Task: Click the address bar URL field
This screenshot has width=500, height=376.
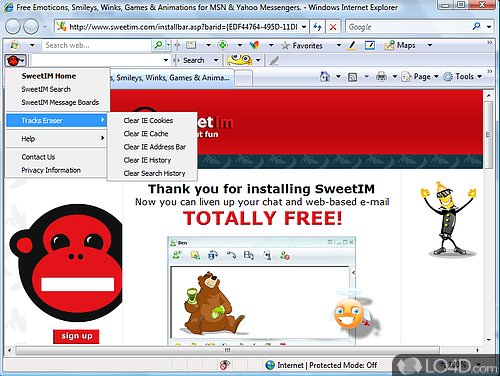Action: coord(182,27)
